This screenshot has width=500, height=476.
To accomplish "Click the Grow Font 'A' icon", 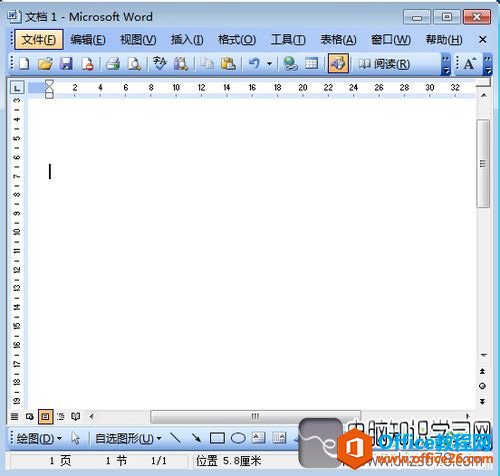I will tap(469, 63).
